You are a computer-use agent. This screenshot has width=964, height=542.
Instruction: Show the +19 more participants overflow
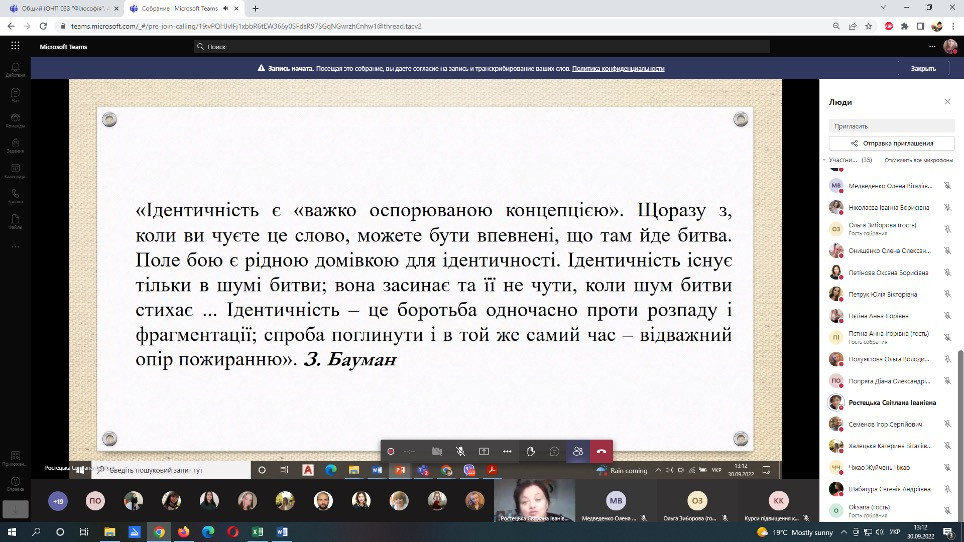(x=58, y=501)
